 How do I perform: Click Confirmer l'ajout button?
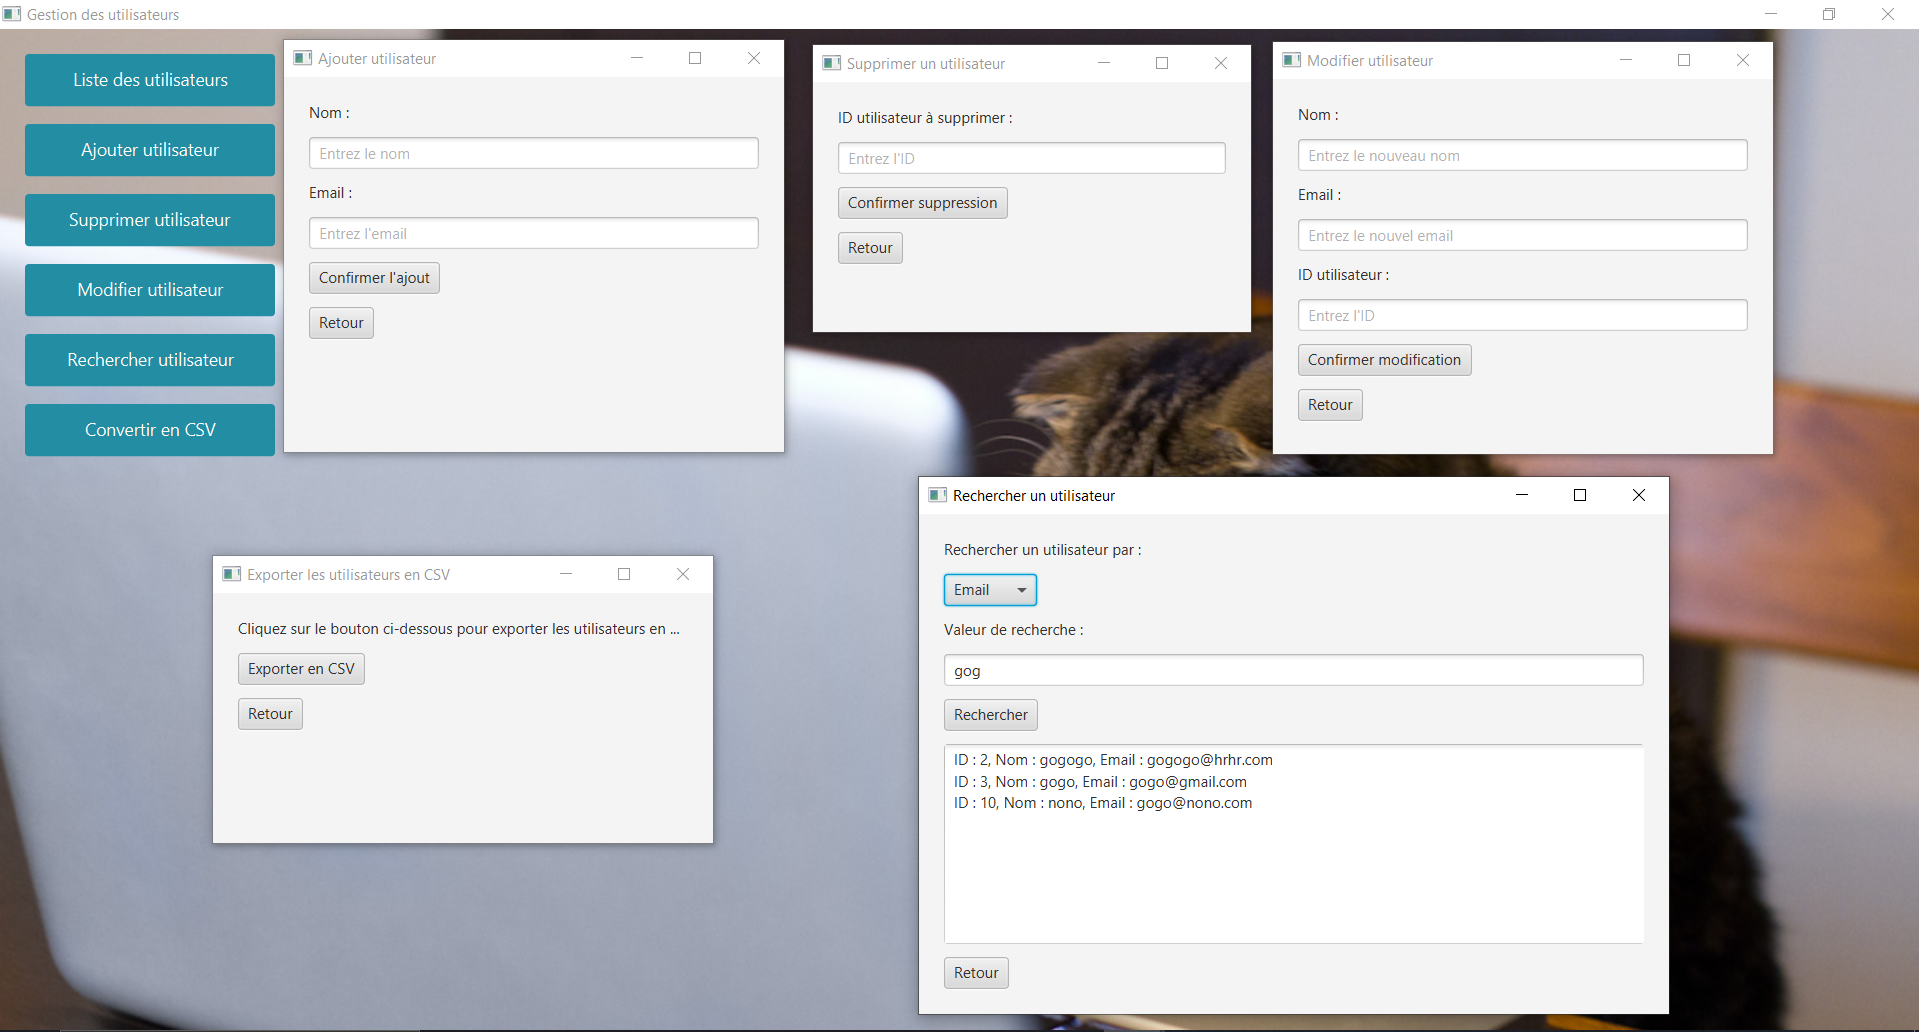coord(374,278)
